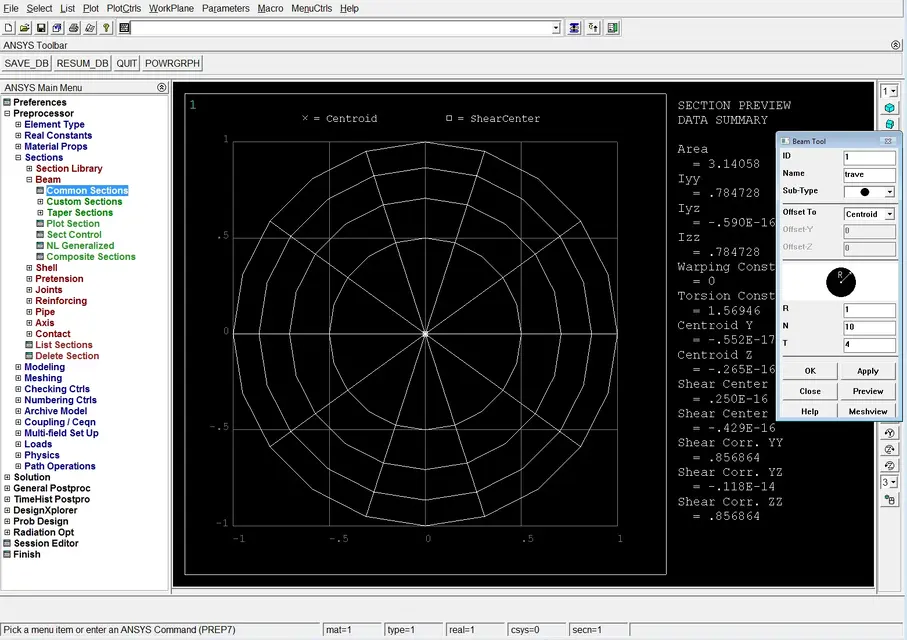Click OK in the Beam Tool

point(810,371)
